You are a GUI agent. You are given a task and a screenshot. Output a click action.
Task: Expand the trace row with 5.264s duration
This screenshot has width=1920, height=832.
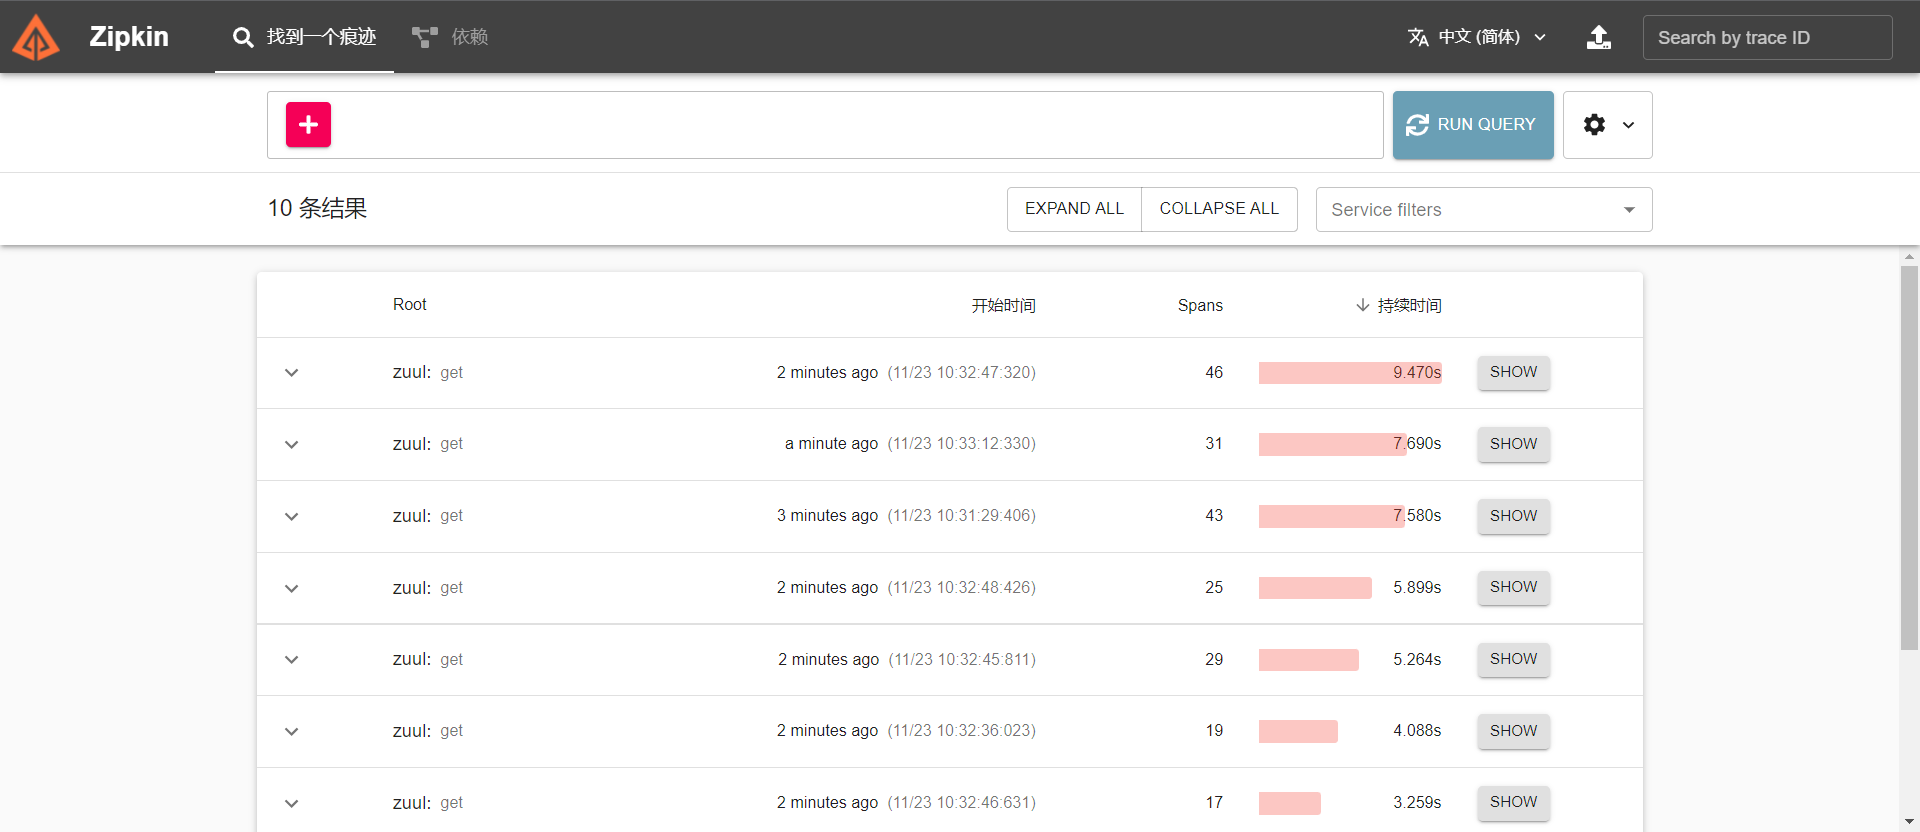coord(291,659)
